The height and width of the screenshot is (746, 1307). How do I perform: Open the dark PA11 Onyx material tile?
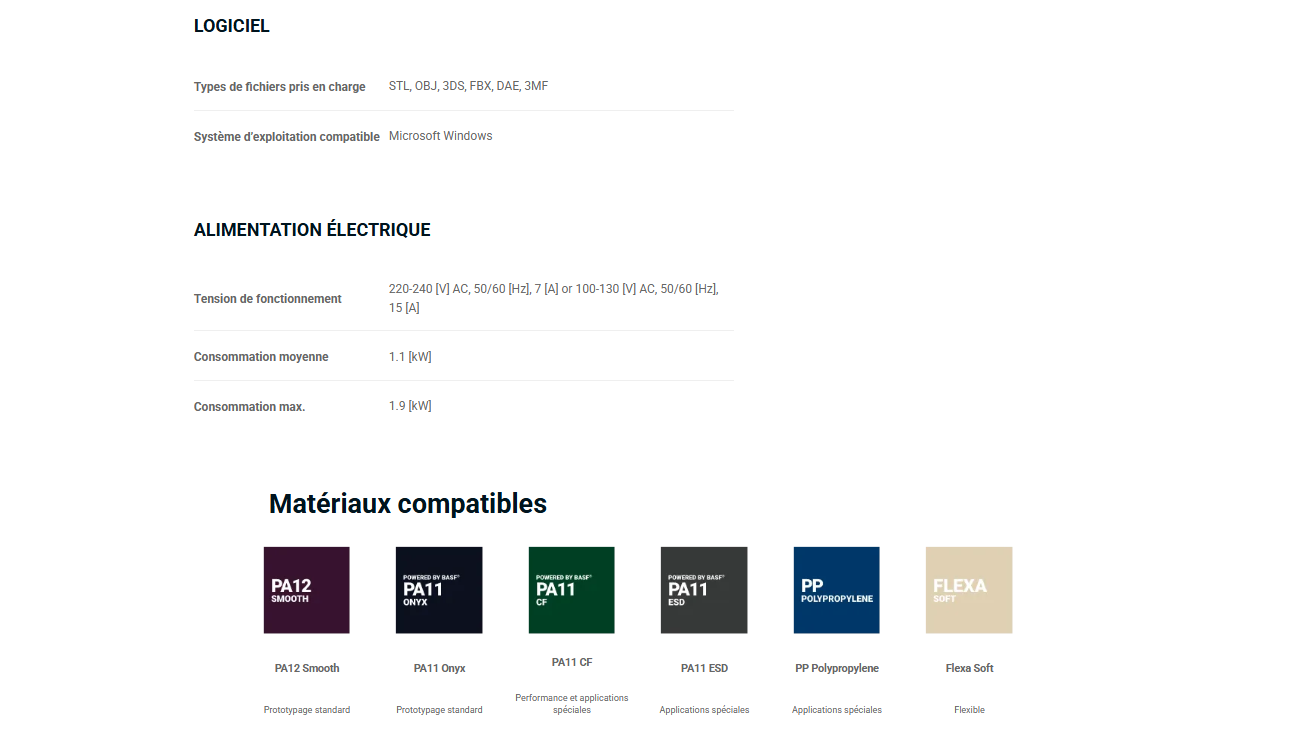[x=439, y=590]
